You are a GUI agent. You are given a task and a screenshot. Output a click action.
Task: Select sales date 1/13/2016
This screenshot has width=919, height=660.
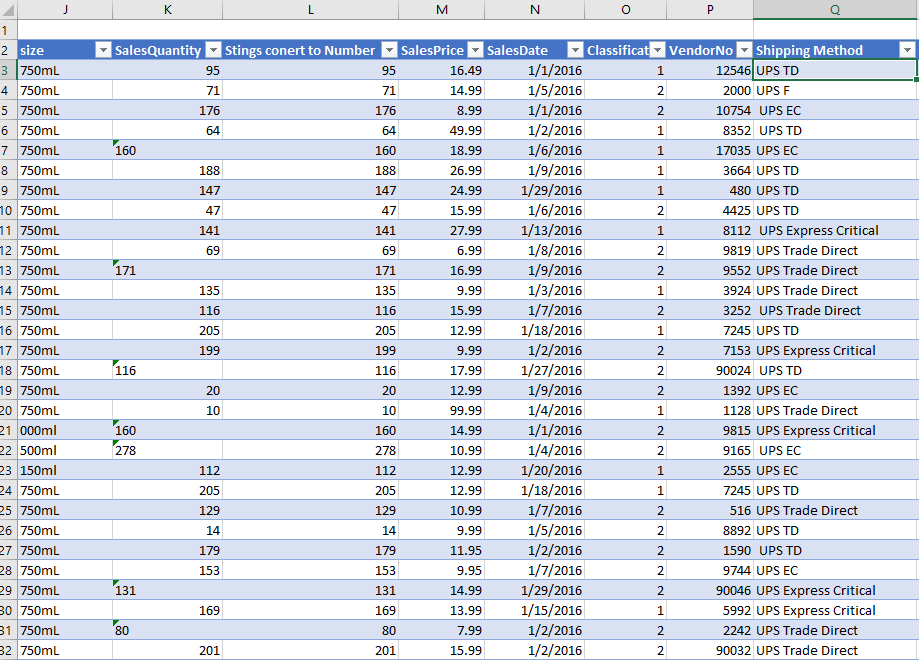pyautogui.click(x=535, y=230)
